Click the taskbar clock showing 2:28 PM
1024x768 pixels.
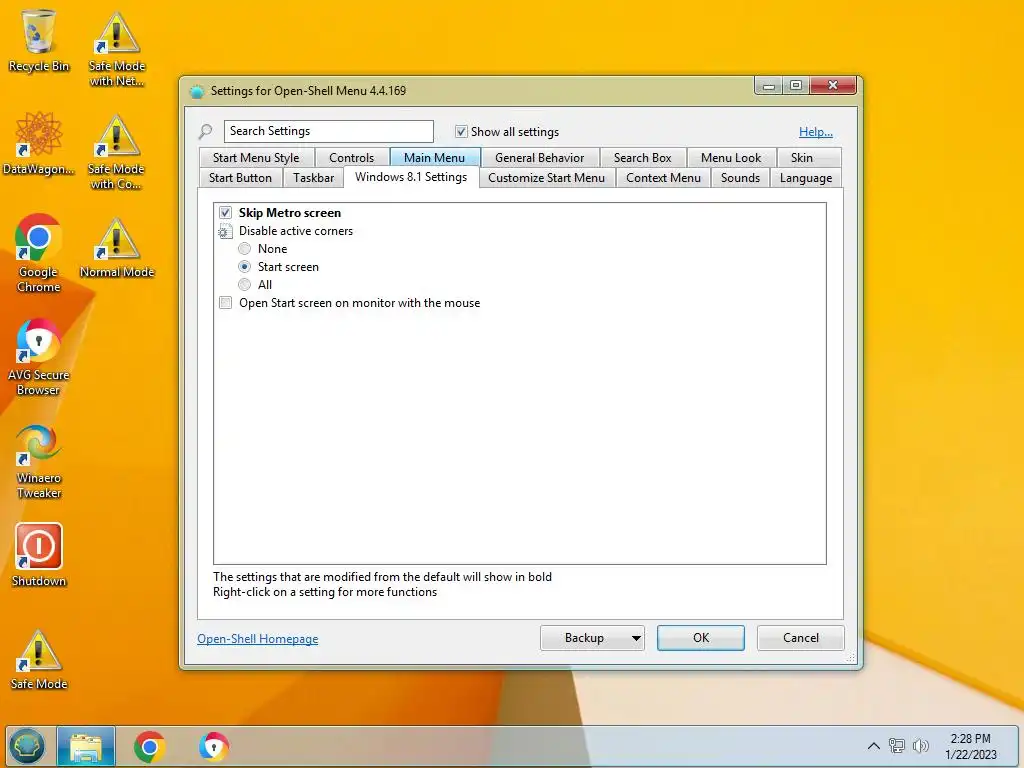(x=970, y=746)
